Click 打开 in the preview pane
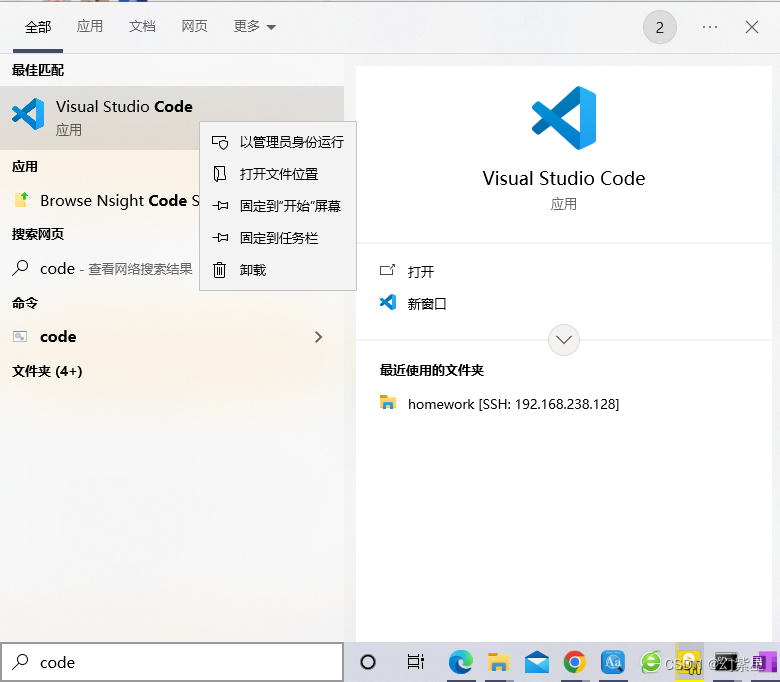Screen dimensions: 780x682 421,272
